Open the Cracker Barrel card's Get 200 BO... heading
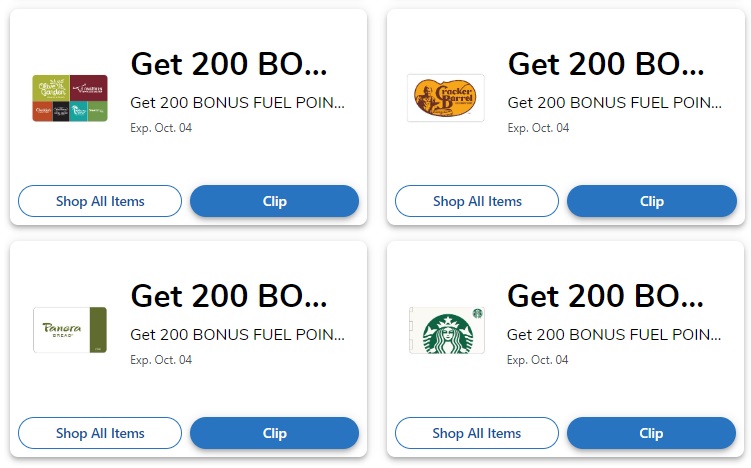The image size is (751, 468). tap(606, 64)
